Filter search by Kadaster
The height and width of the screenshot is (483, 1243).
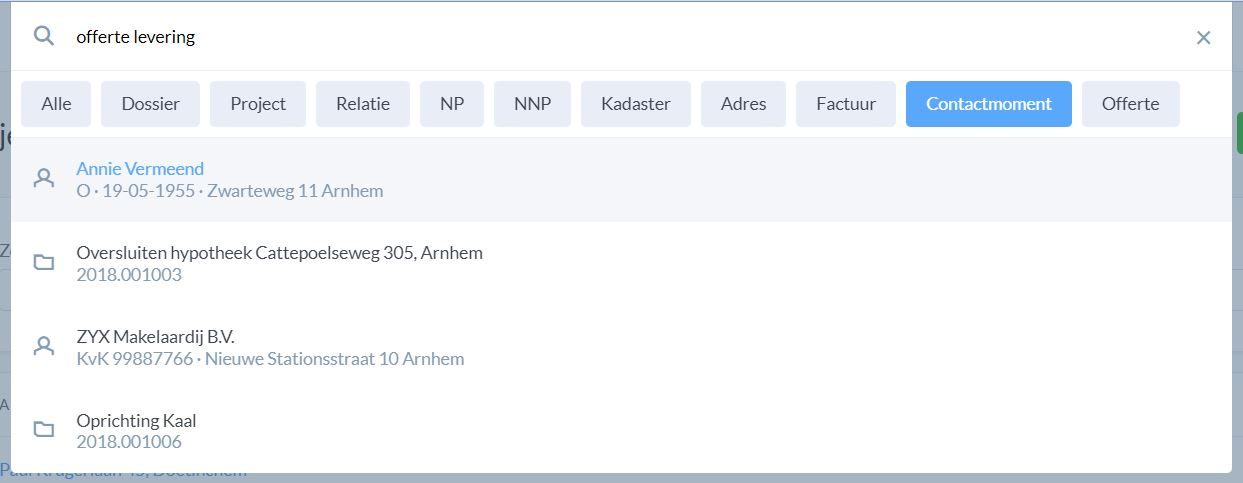coord(636,104)
